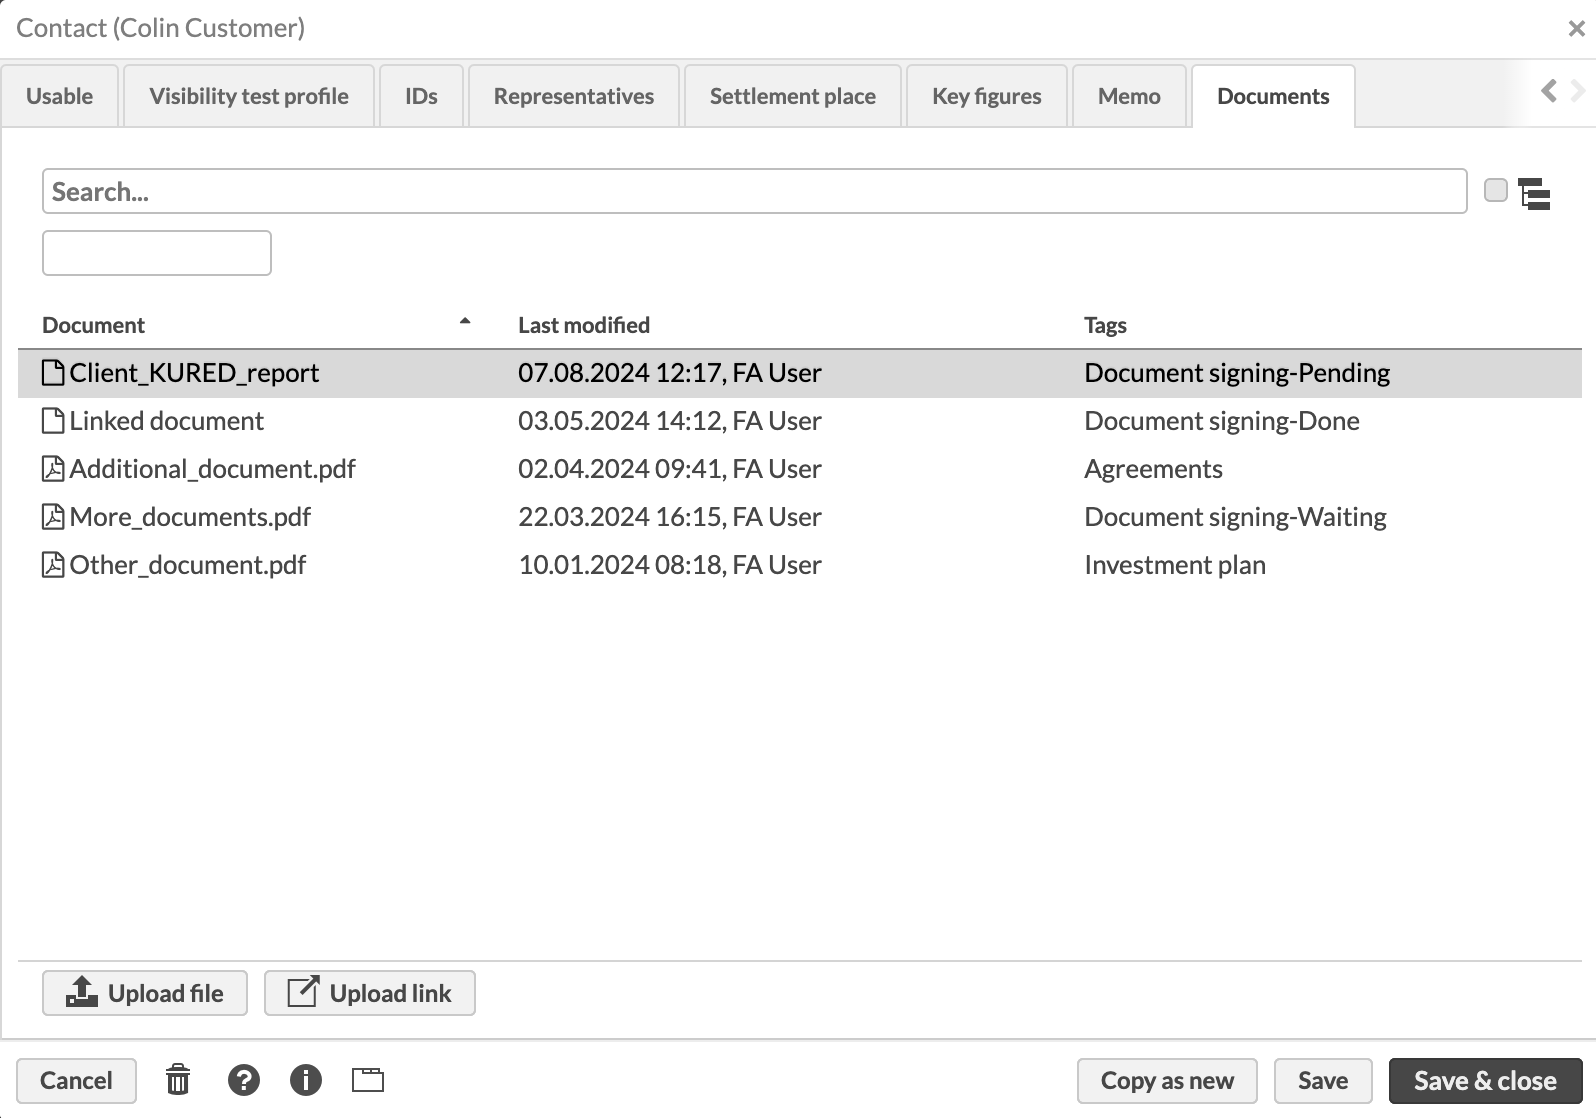
Task: Select the Documents tab
Action: point(1273,96)
